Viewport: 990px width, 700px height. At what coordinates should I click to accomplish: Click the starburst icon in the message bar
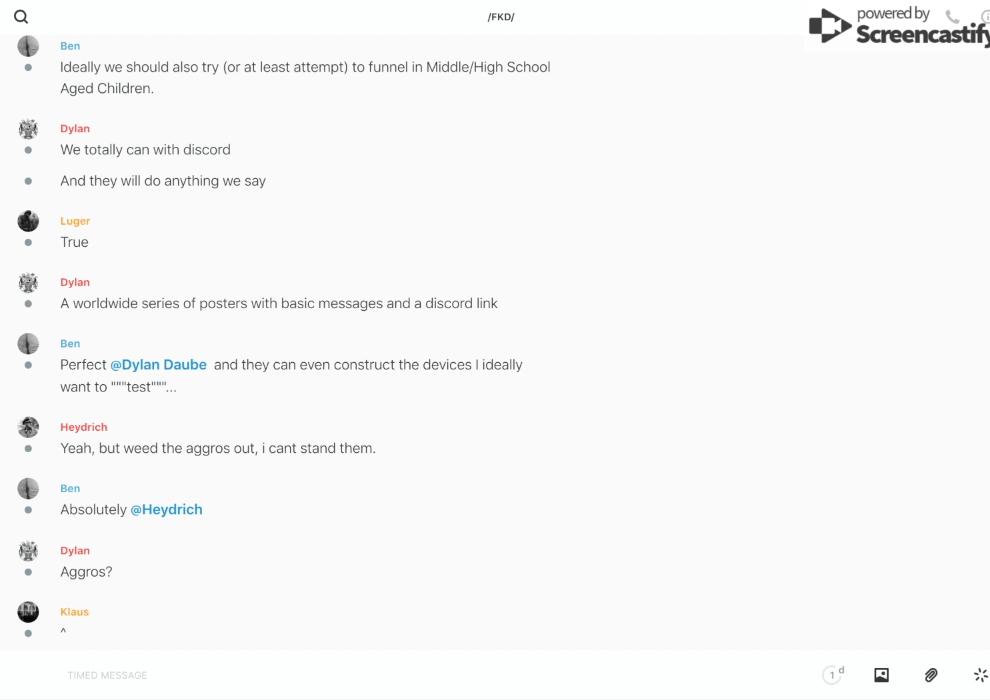click(x=980, y=675)
